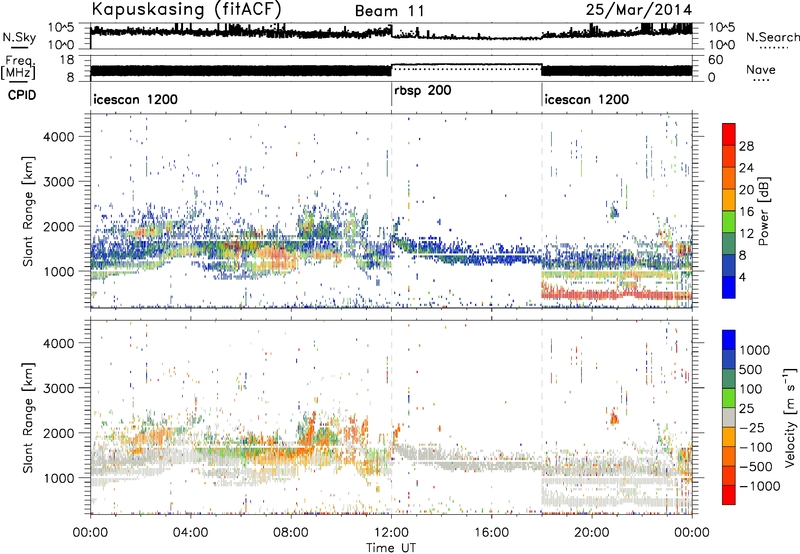Click the velocity colorbar value '-1000'
The image size is (800, 554).
[760, 486]
